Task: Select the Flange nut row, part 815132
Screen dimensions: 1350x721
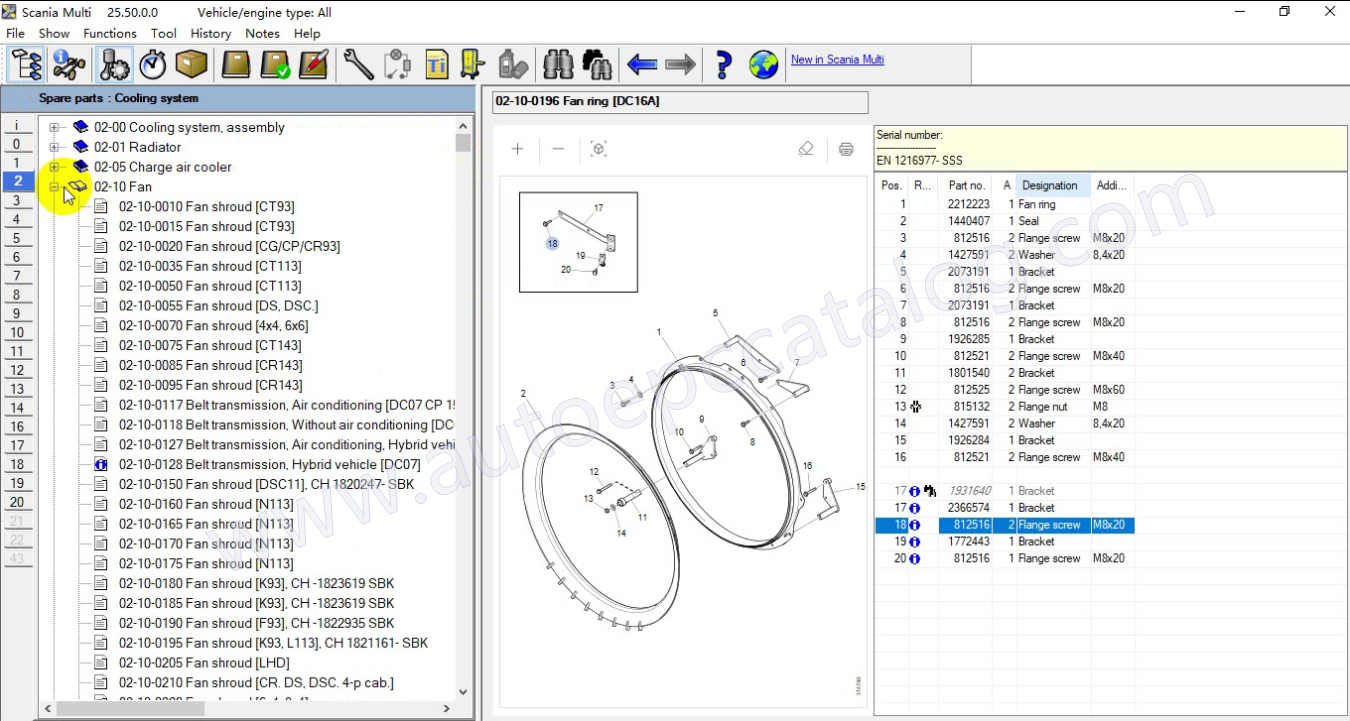Action: [x=1004, y=407]
